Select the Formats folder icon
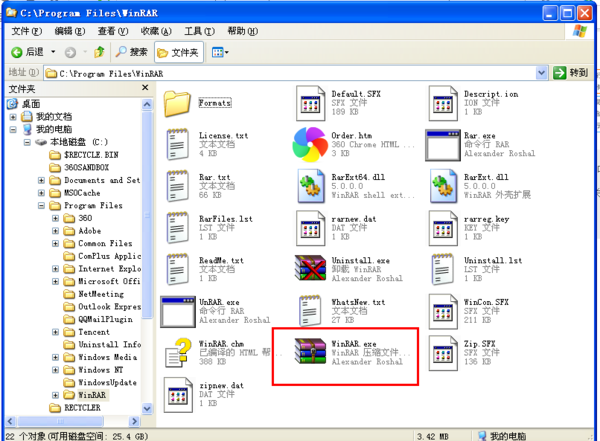600x441 pixels. pyautogui.click(x=177, y=103)
